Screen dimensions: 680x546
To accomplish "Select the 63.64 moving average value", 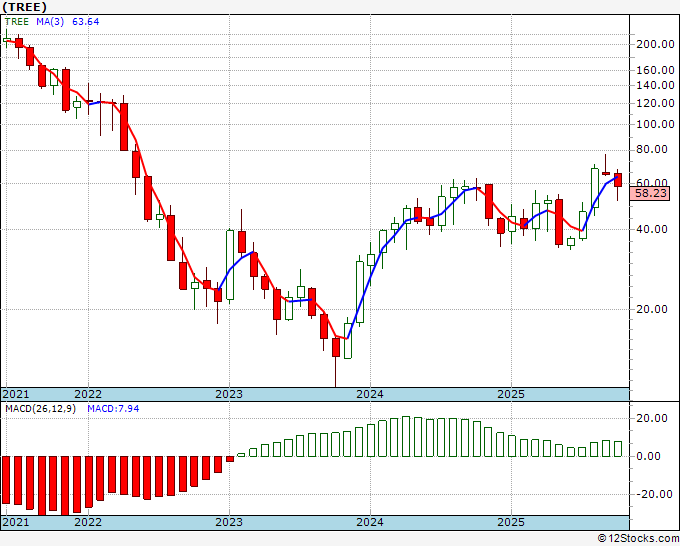I will coord(85,22).
